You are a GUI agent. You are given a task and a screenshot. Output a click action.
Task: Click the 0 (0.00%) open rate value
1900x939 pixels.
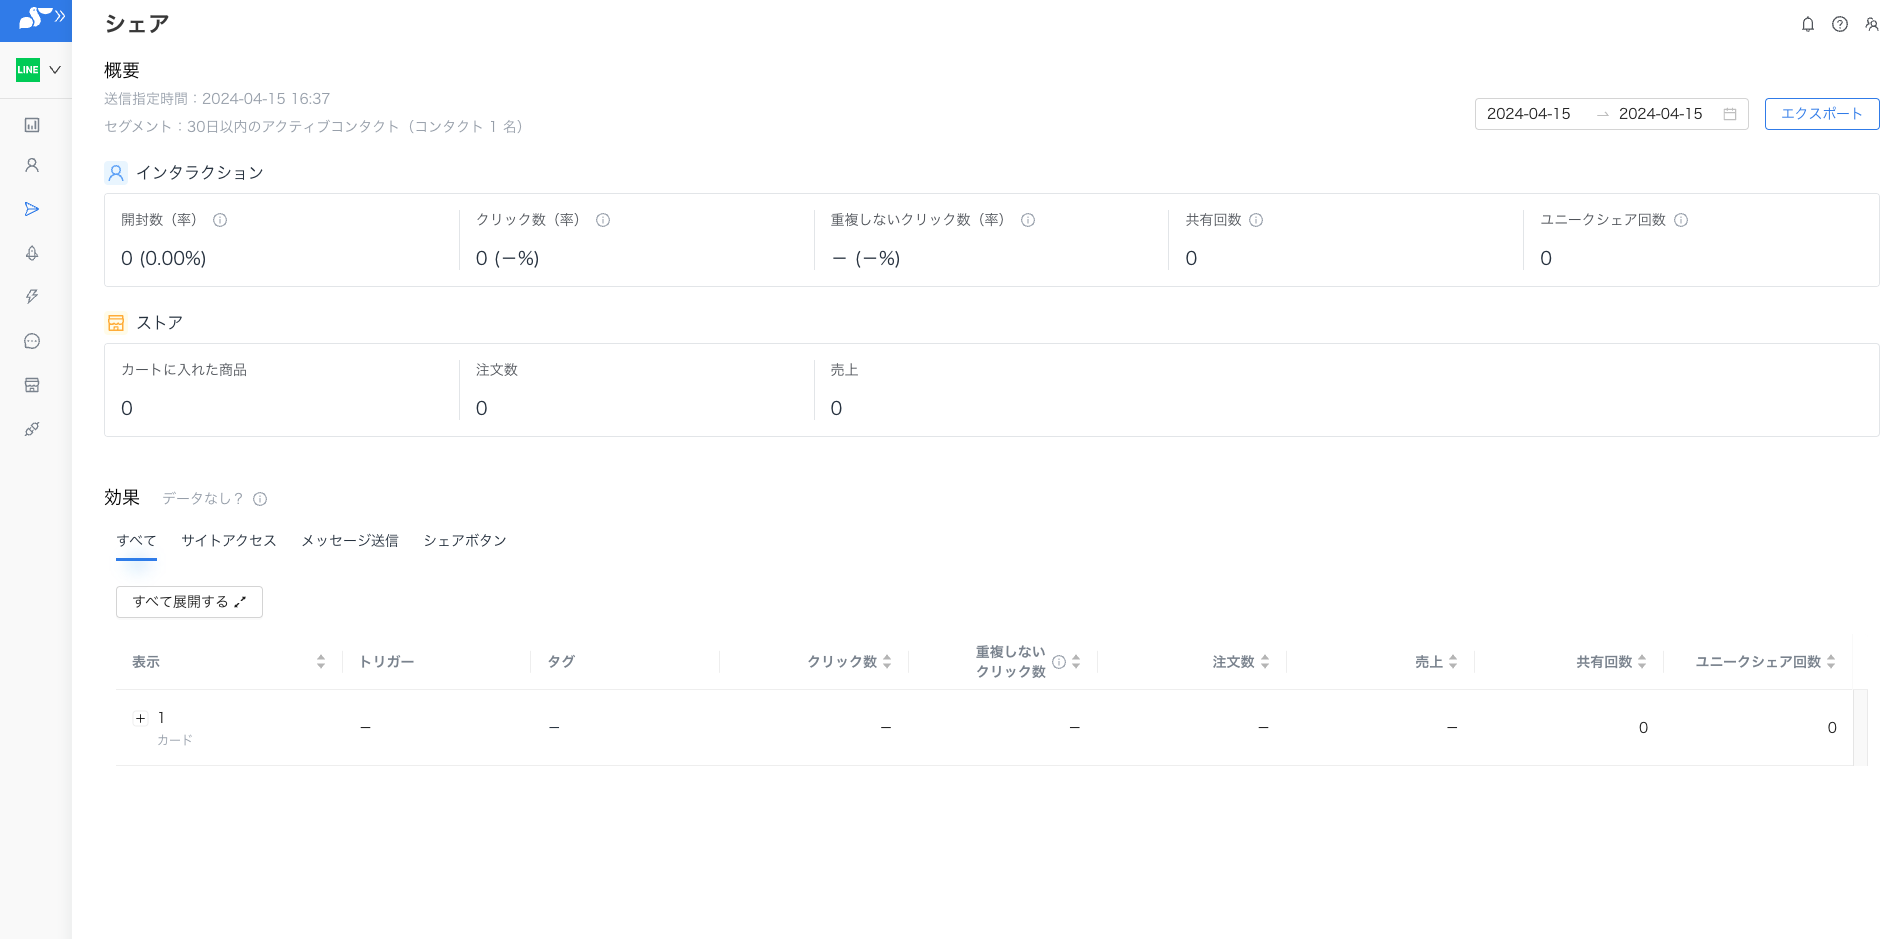click(164, 258)
